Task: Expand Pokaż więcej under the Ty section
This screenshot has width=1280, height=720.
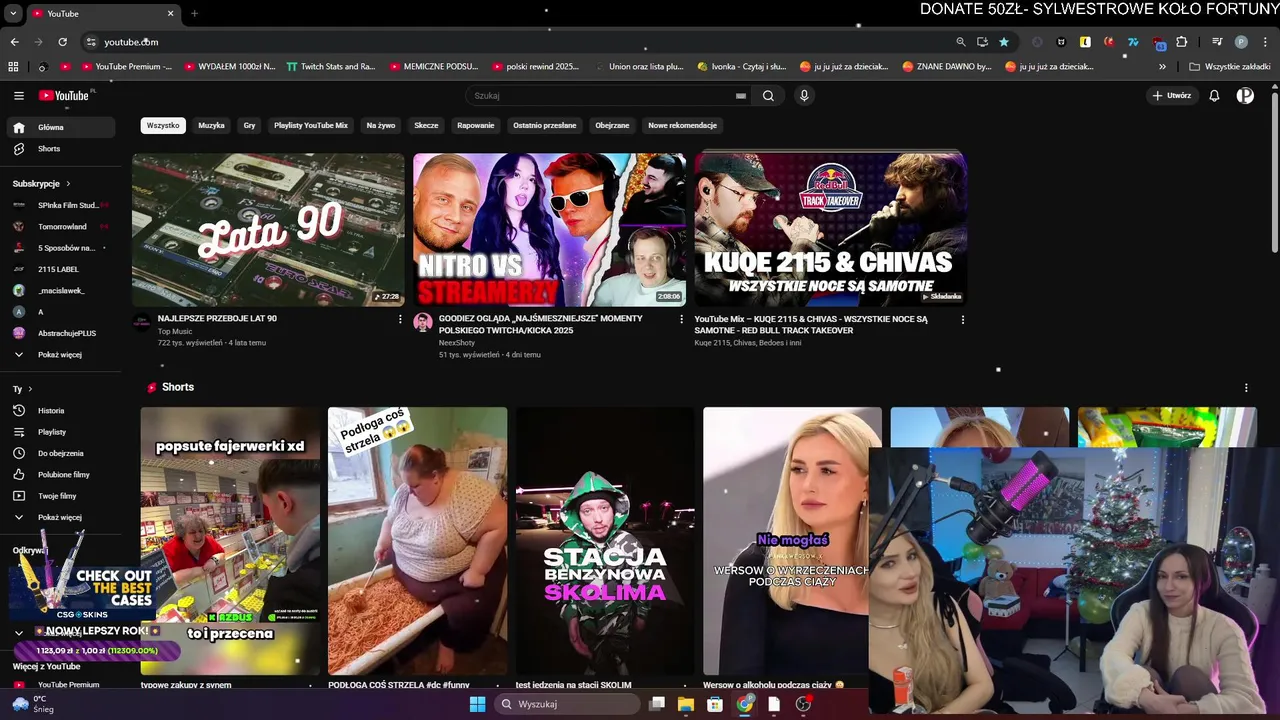Action: [x=61, y=517]
